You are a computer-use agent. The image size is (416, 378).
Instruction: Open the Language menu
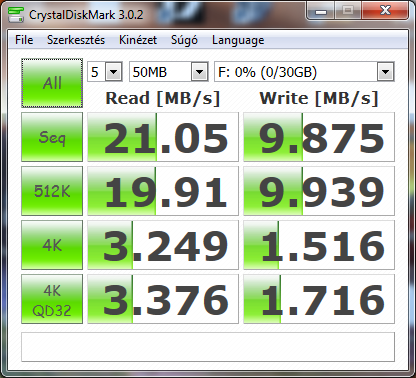[238, 40]
